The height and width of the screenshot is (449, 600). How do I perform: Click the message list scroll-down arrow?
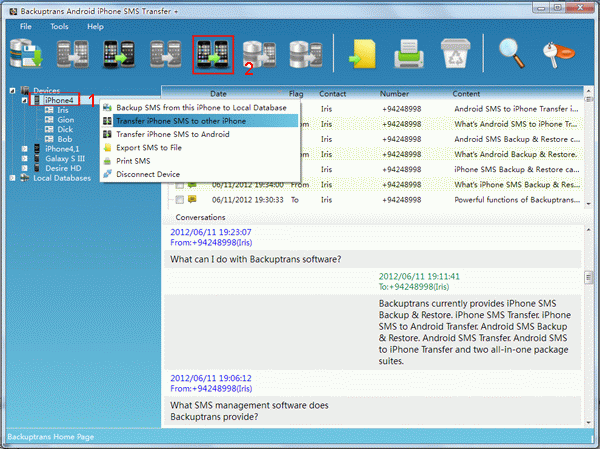tap(589, 204)
